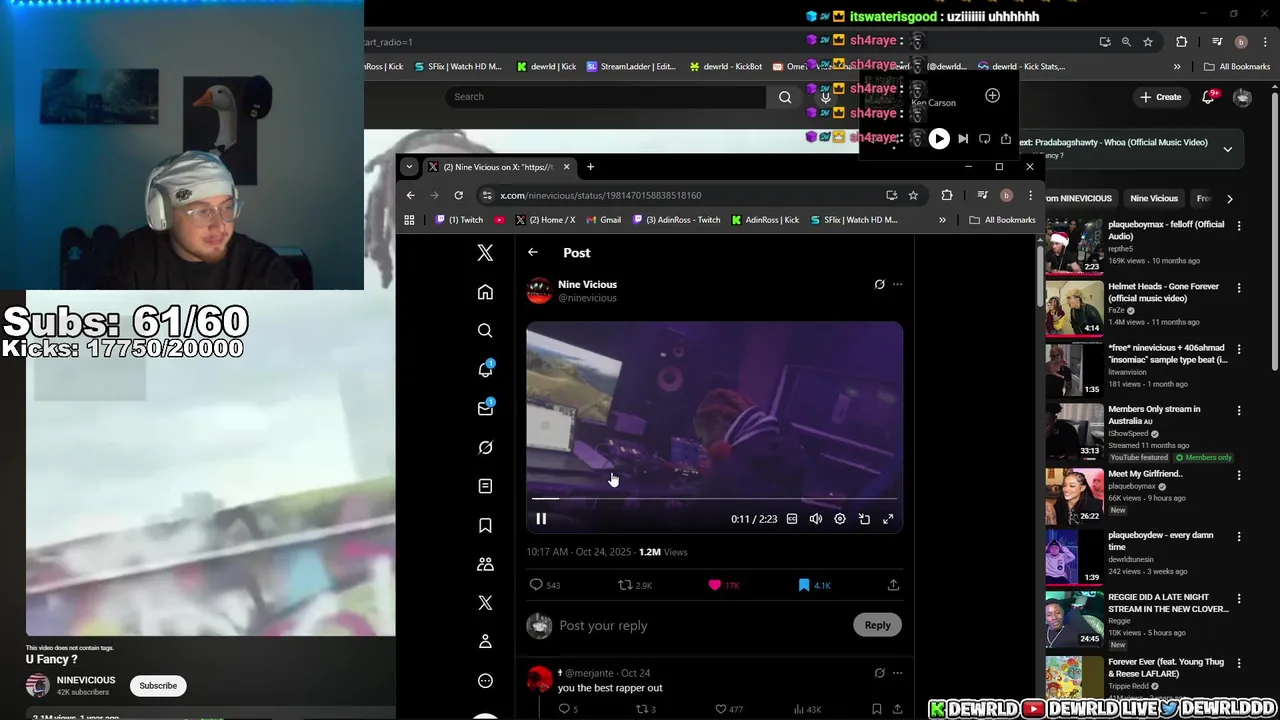
Task: Remove bookmark on Nine Vicious post
Action: pos(814,585)
